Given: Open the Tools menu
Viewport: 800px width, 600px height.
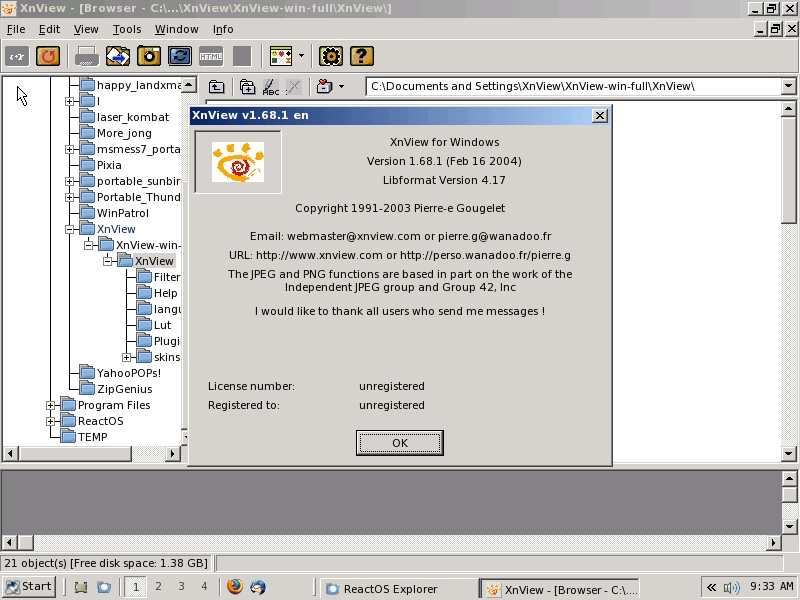Looking at the screenshot, I should [x=126, y=29].
